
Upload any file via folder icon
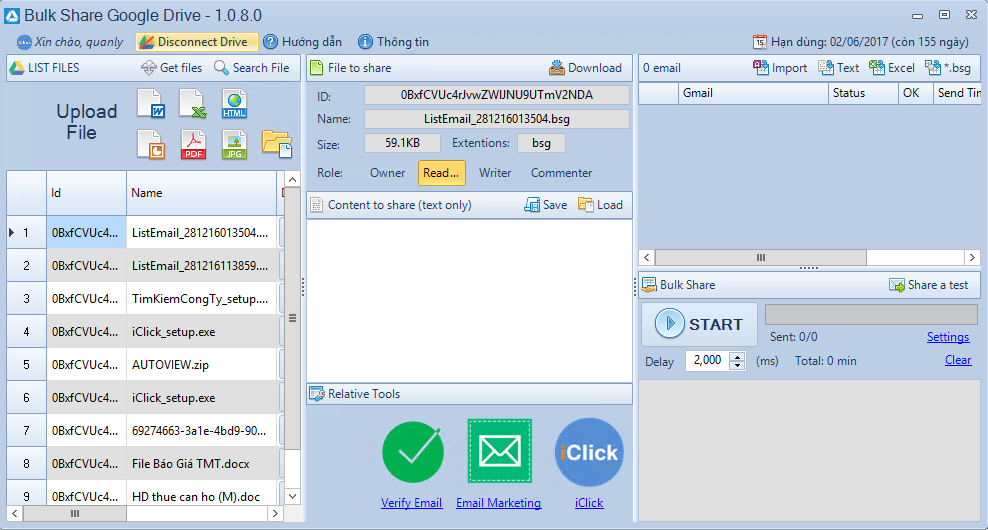click(x=277, y=144)
